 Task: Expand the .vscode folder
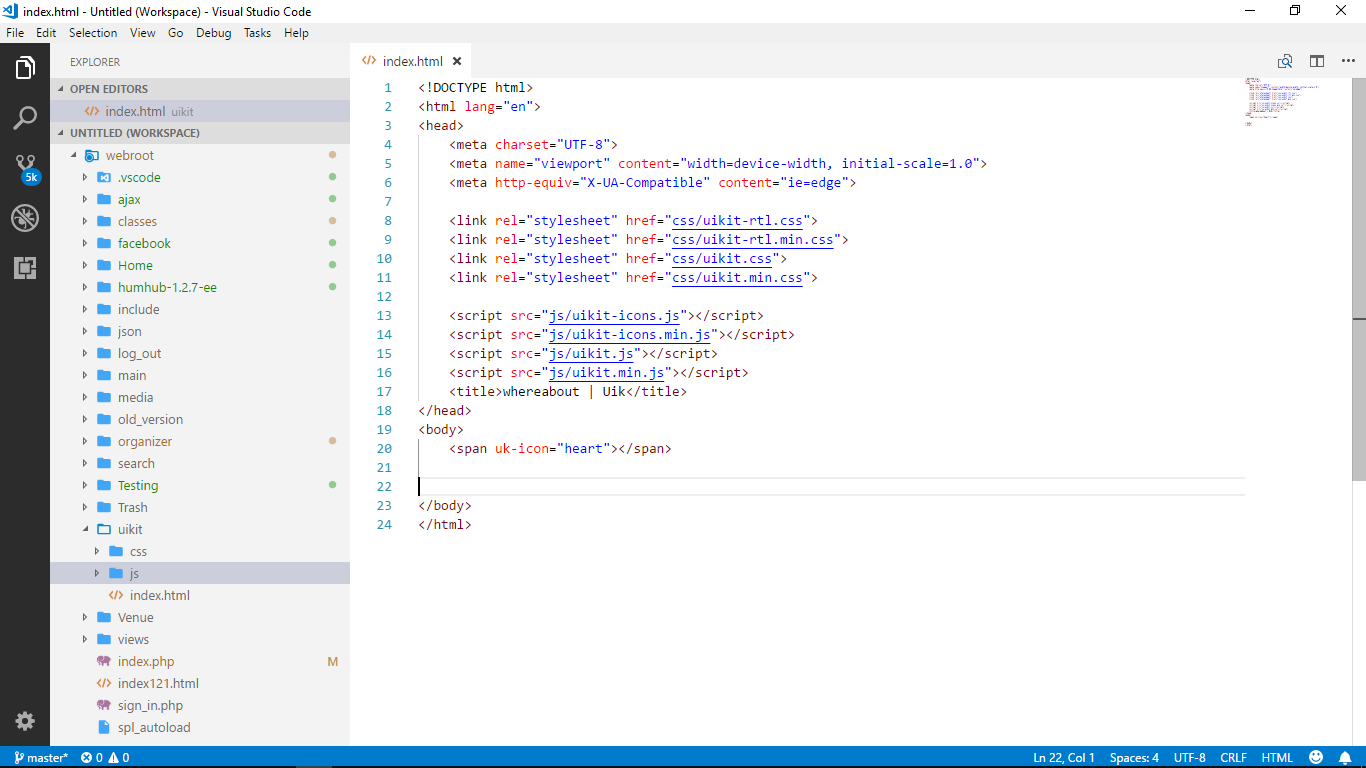point(85,177)
